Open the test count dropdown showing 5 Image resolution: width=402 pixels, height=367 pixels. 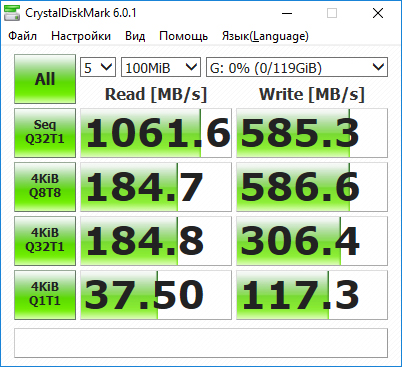pyautogui.click(x=98, y=67)
